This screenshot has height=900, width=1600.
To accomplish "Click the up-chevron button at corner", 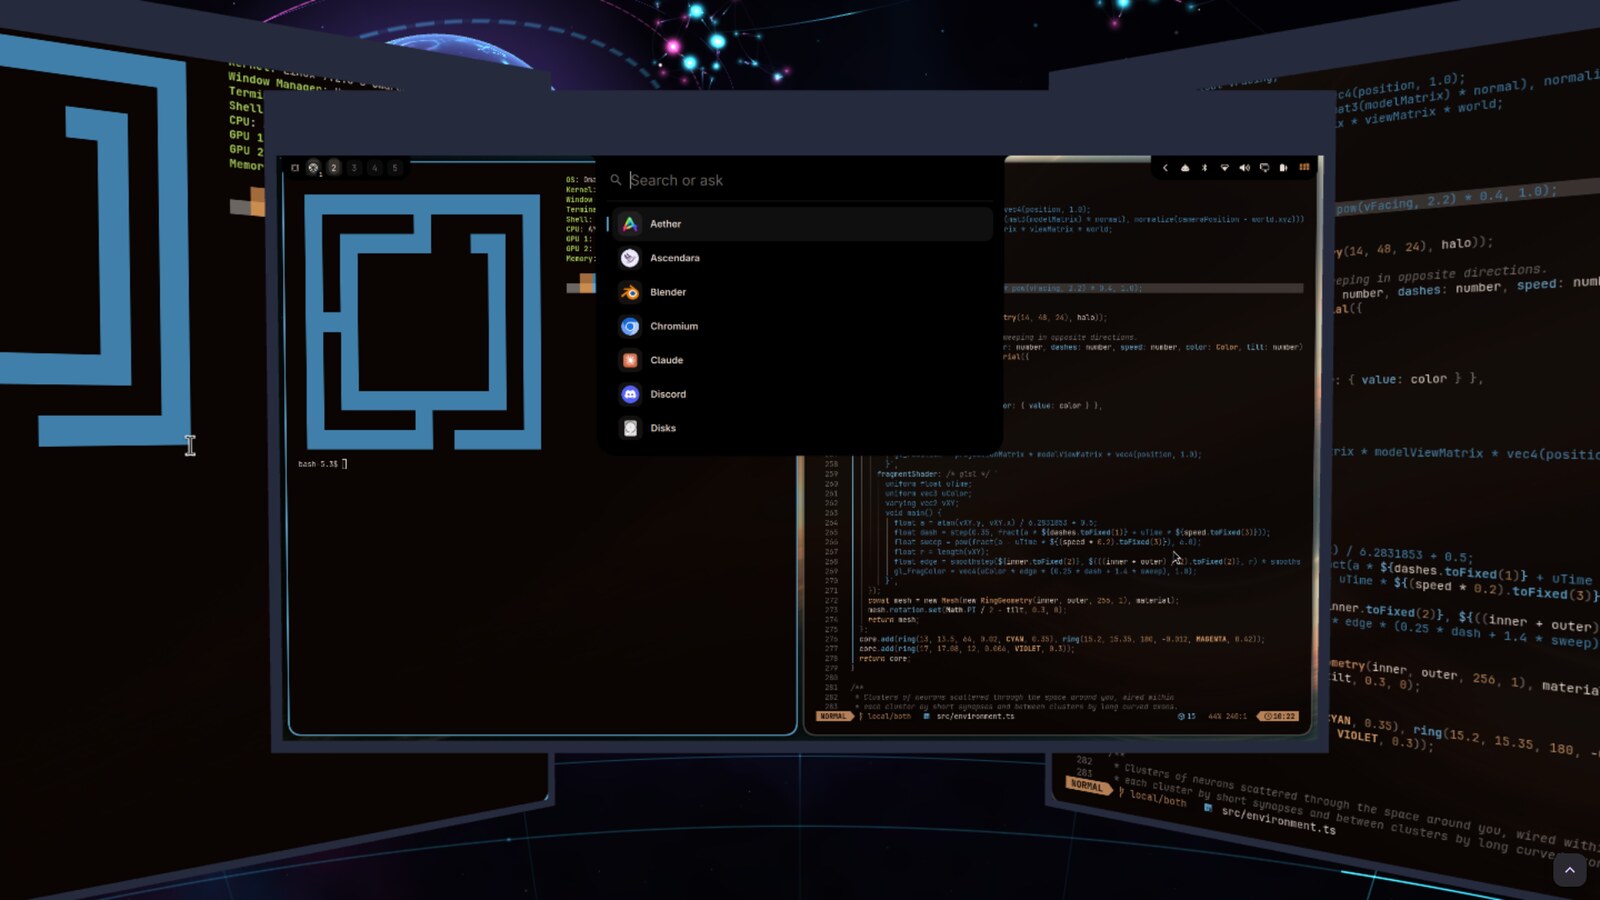I will pos(1570,870).
